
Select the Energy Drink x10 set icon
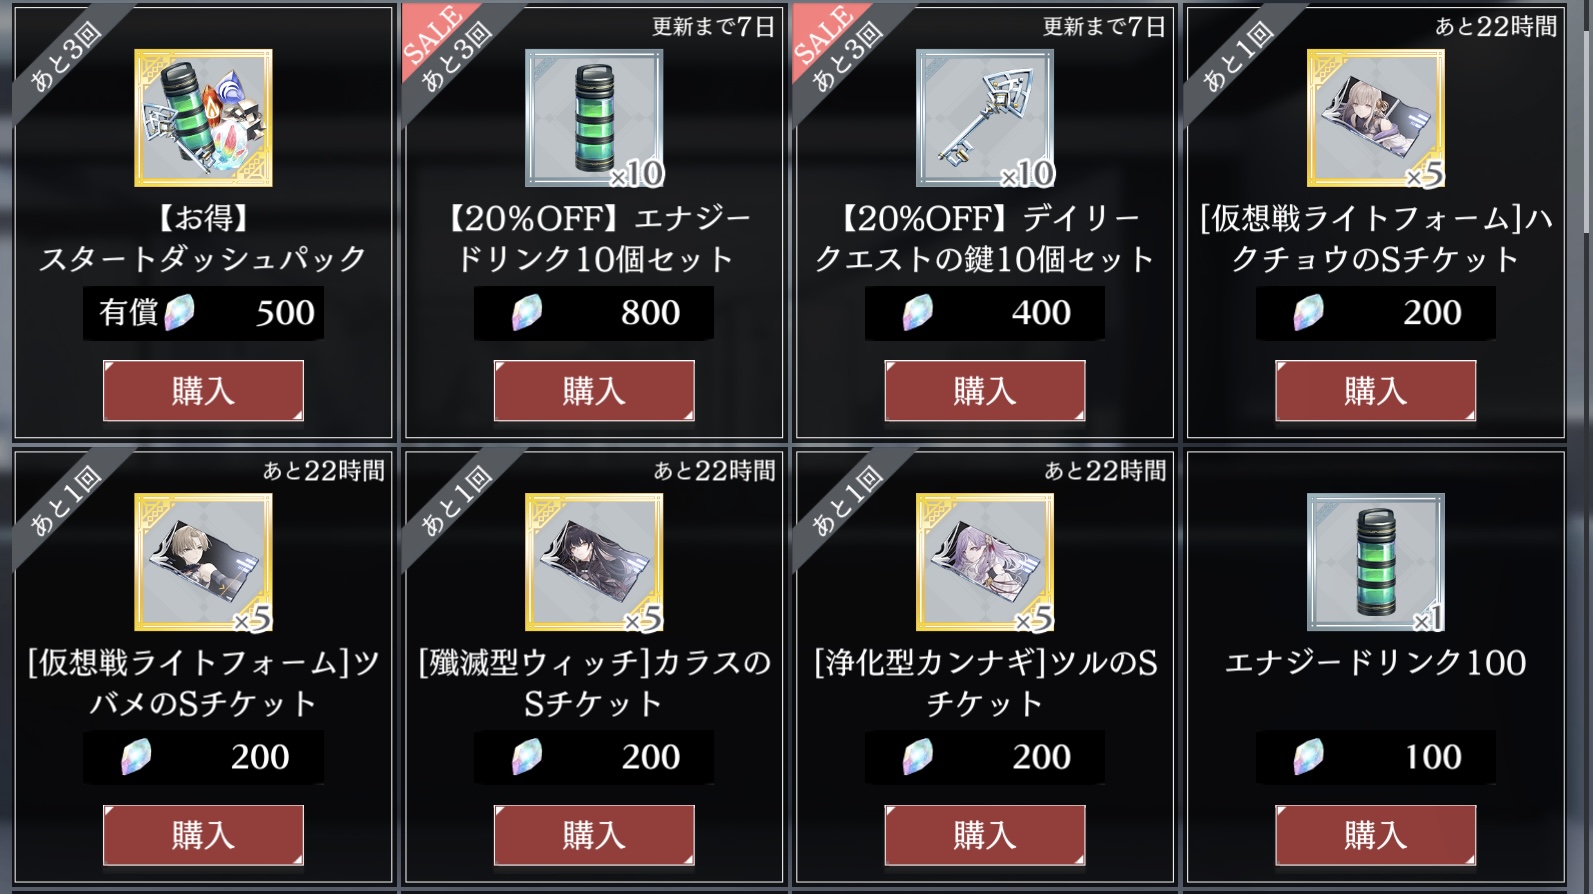coord(594,118)
